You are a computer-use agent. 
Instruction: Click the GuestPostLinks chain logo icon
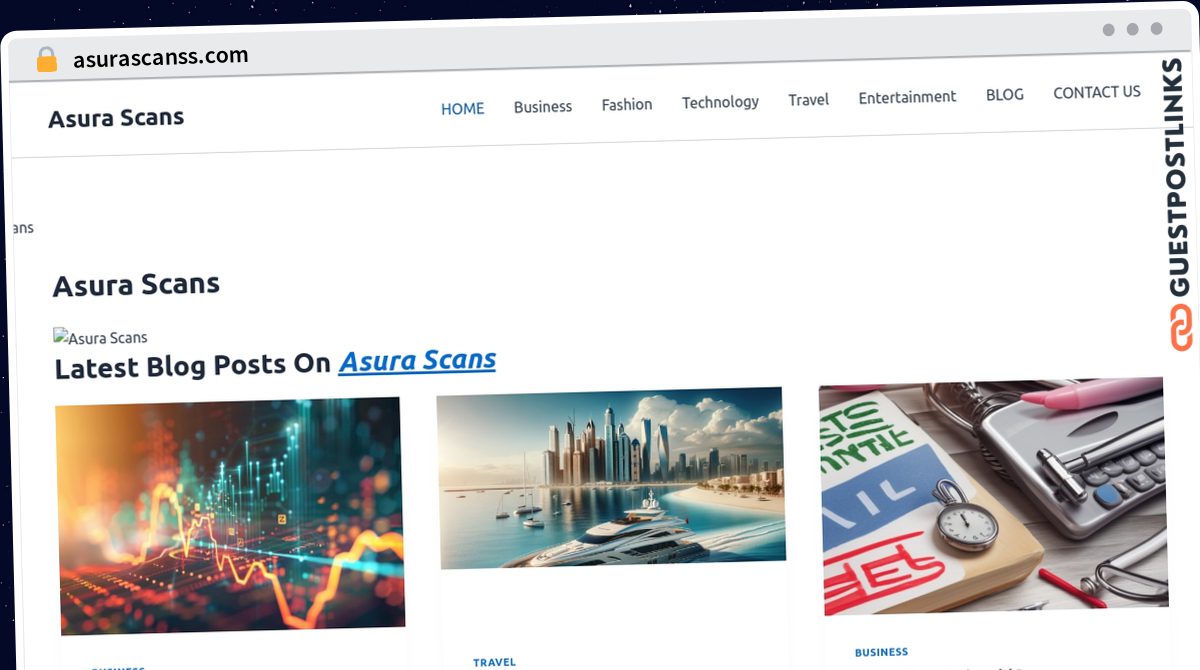pos(1180,327)
